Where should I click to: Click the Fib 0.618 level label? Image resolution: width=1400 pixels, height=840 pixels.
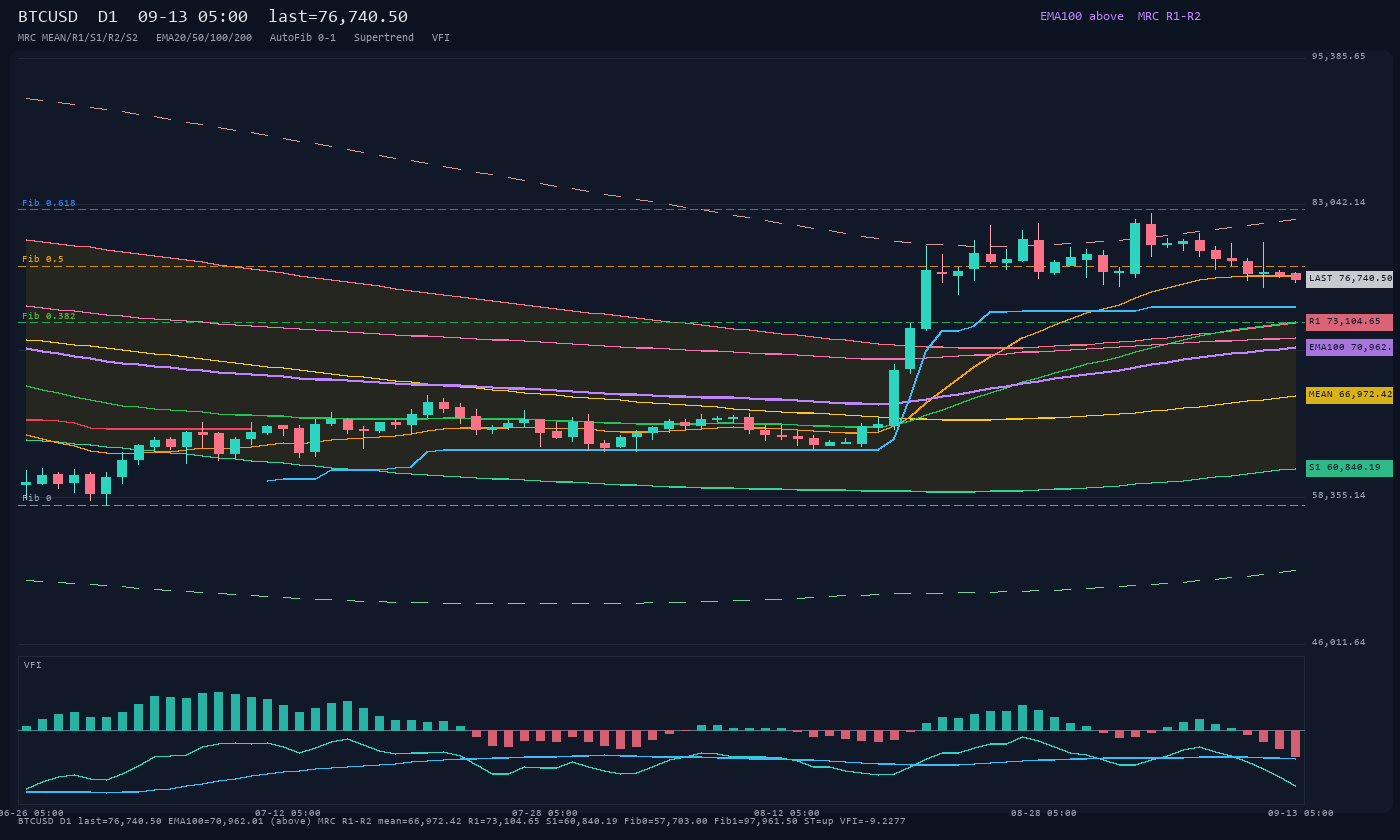tap(49, 203)
